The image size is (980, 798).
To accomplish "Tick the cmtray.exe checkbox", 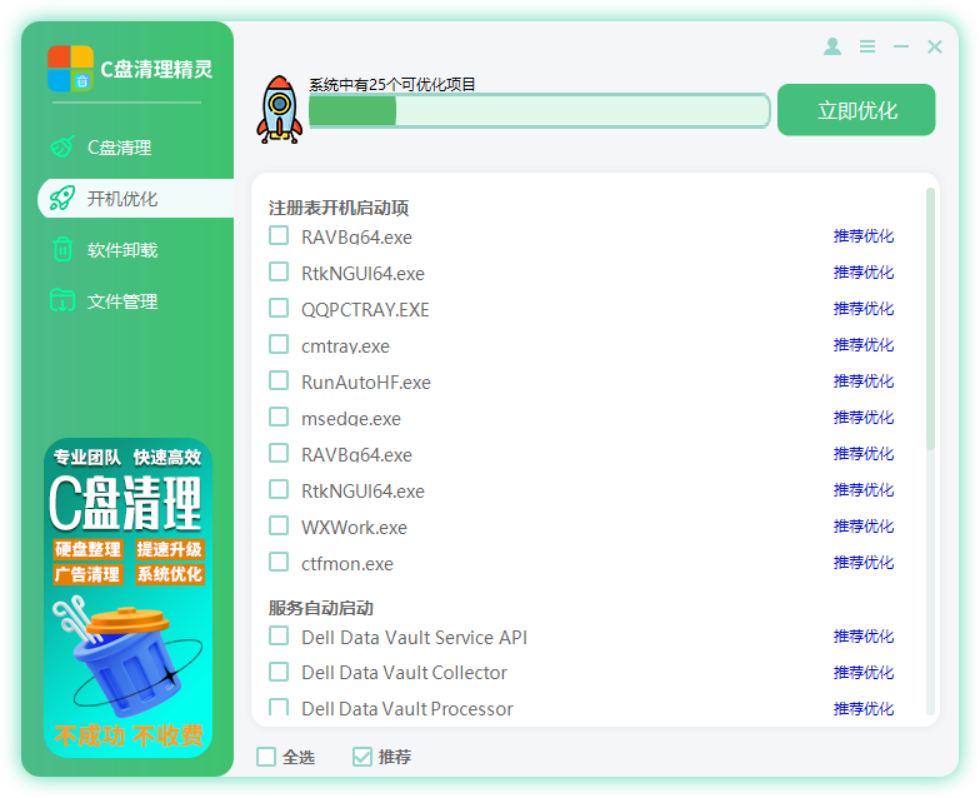I will point(279,344).
